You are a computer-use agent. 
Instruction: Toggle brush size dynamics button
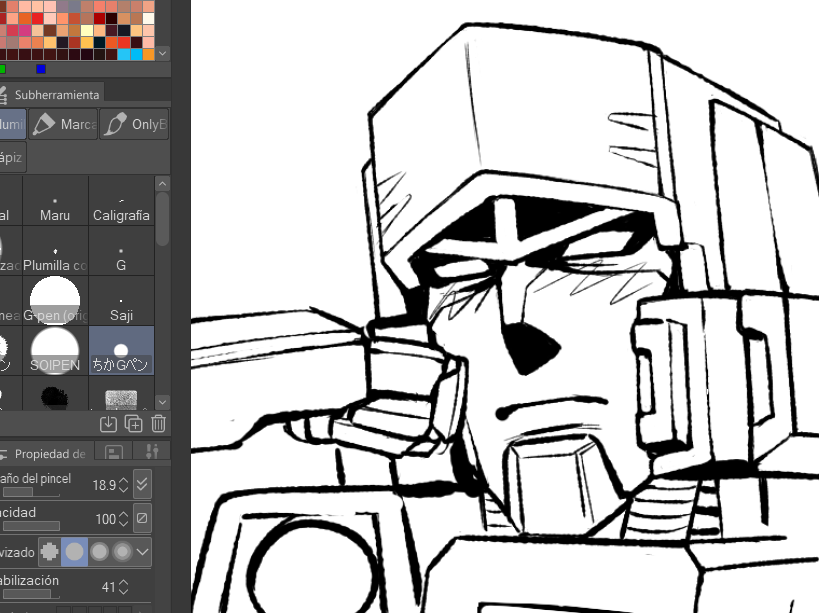(x=142, y=484)
